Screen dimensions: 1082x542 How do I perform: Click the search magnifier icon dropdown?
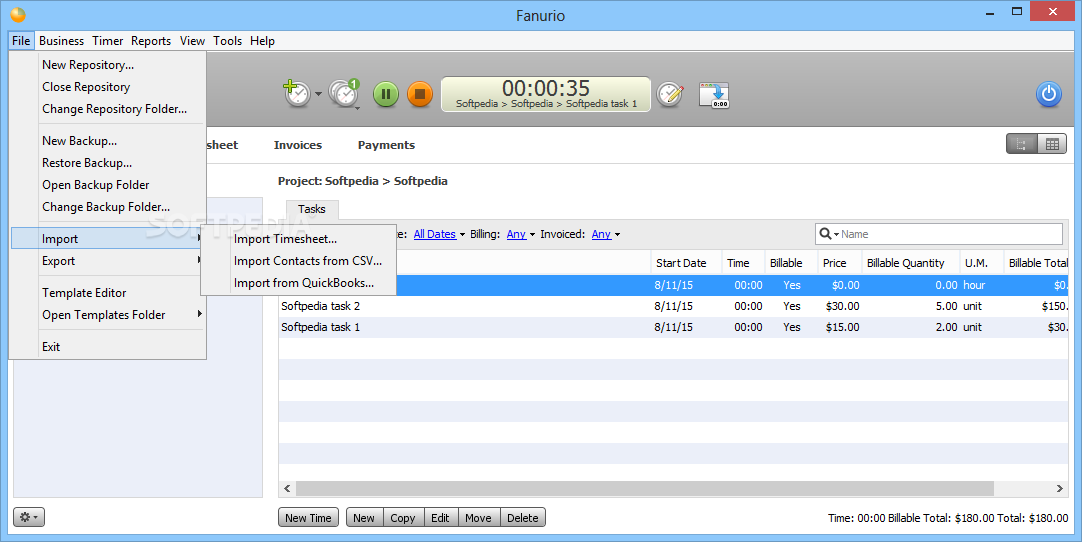click(x=829, y=234)
